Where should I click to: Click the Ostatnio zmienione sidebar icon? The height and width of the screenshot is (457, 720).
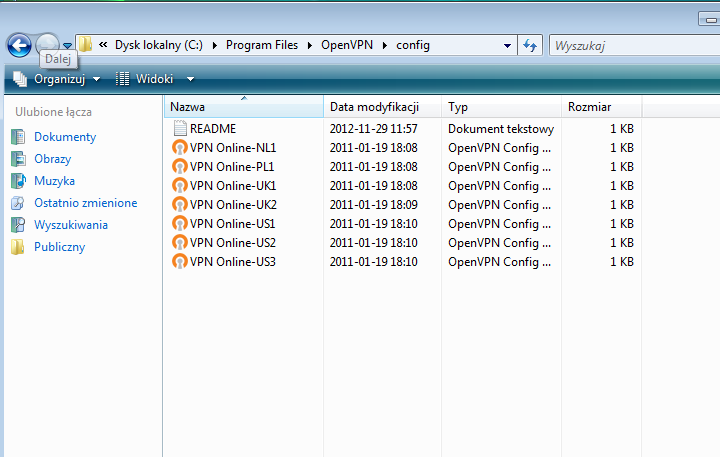pyautogui.click(x=18, y=203)
